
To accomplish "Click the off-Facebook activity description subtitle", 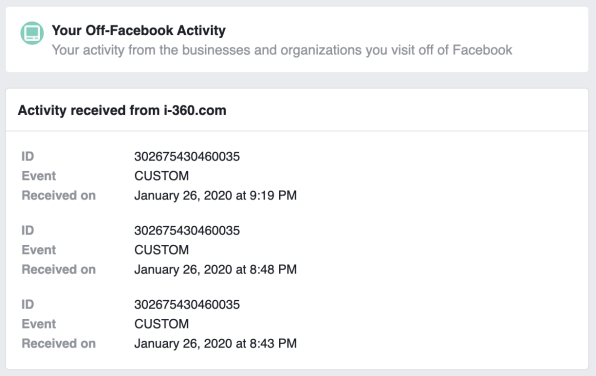I will pyautogui.click(x=282, y=50).
